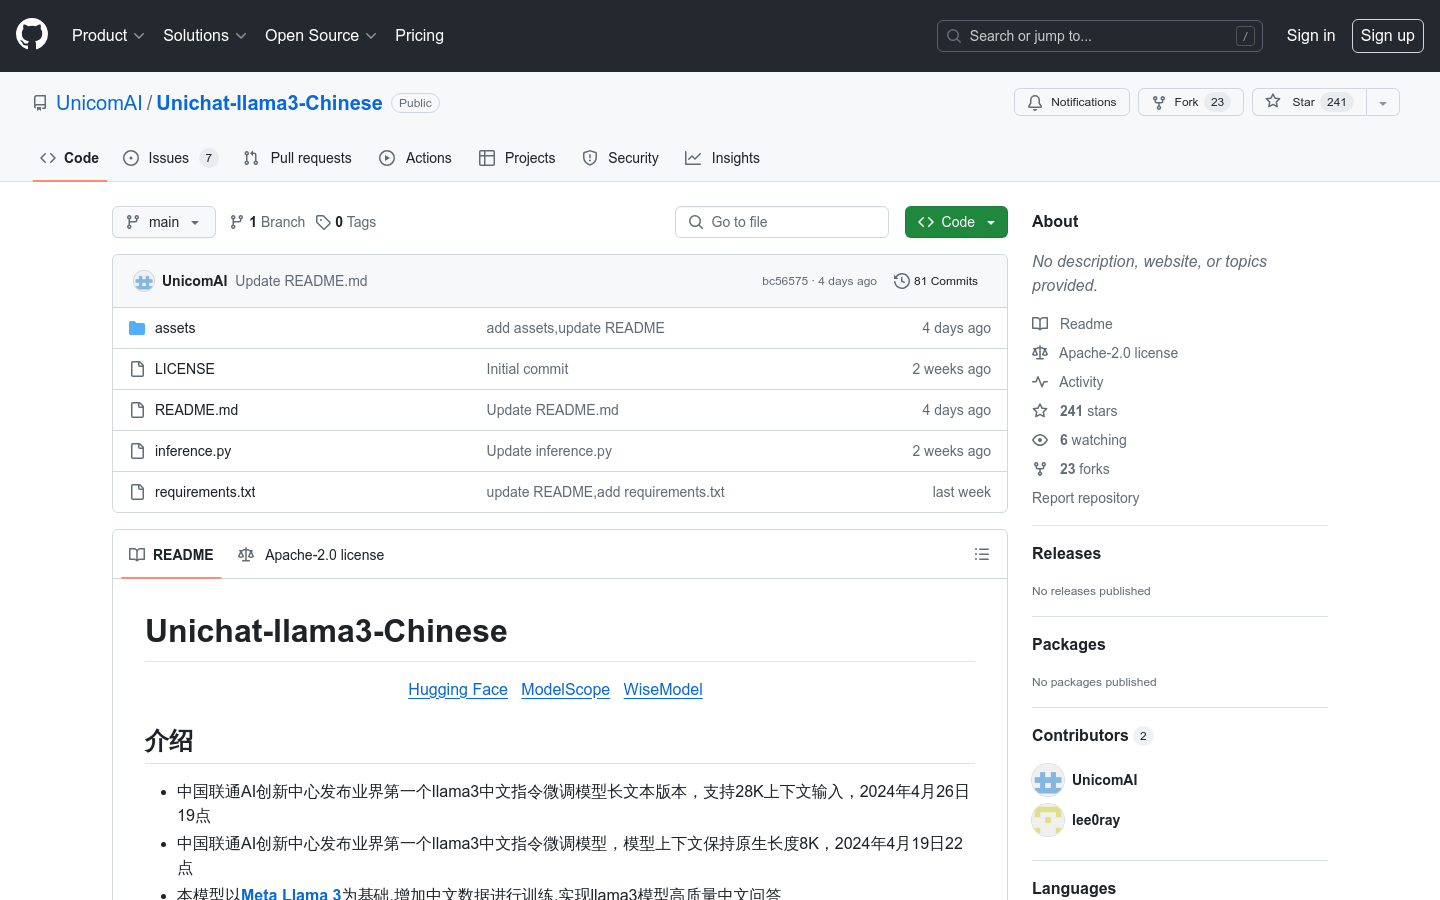Switch to the Apache-2.0 license tab
Image resolution: width=1440 pixels, height=900 pixels.
(311, 555)
